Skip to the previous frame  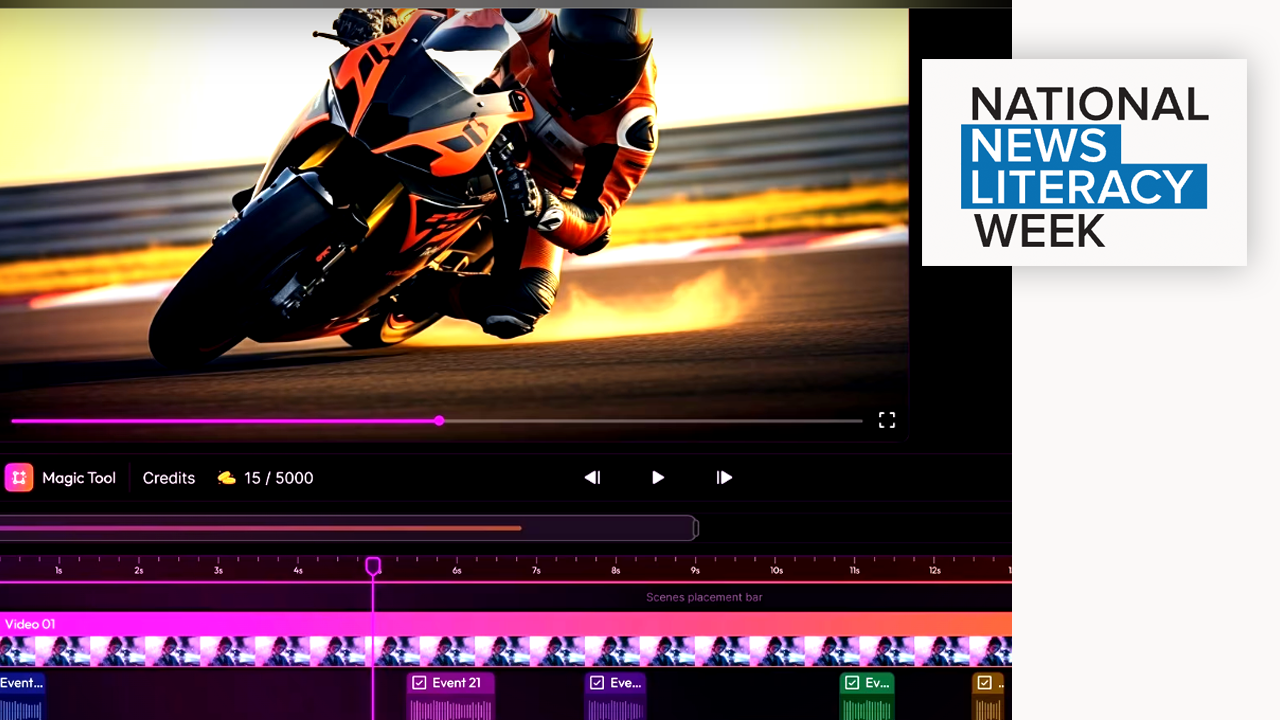coord(592,478)
